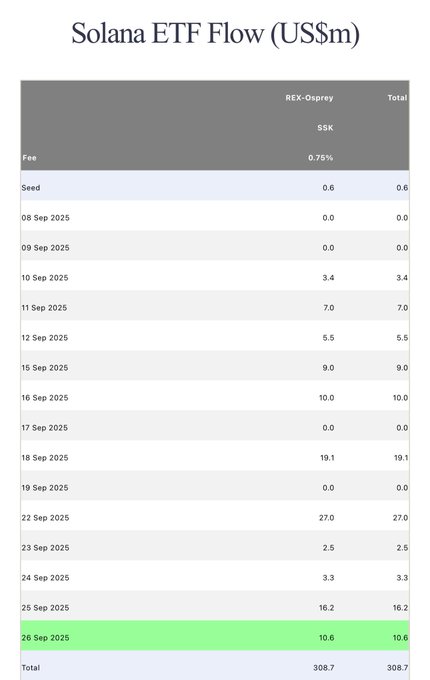Image resolution: width=430 pixels, height=680 pixels.
Task: Select SSK value 19.1 on 18 Sep
Action: (327, 458)
